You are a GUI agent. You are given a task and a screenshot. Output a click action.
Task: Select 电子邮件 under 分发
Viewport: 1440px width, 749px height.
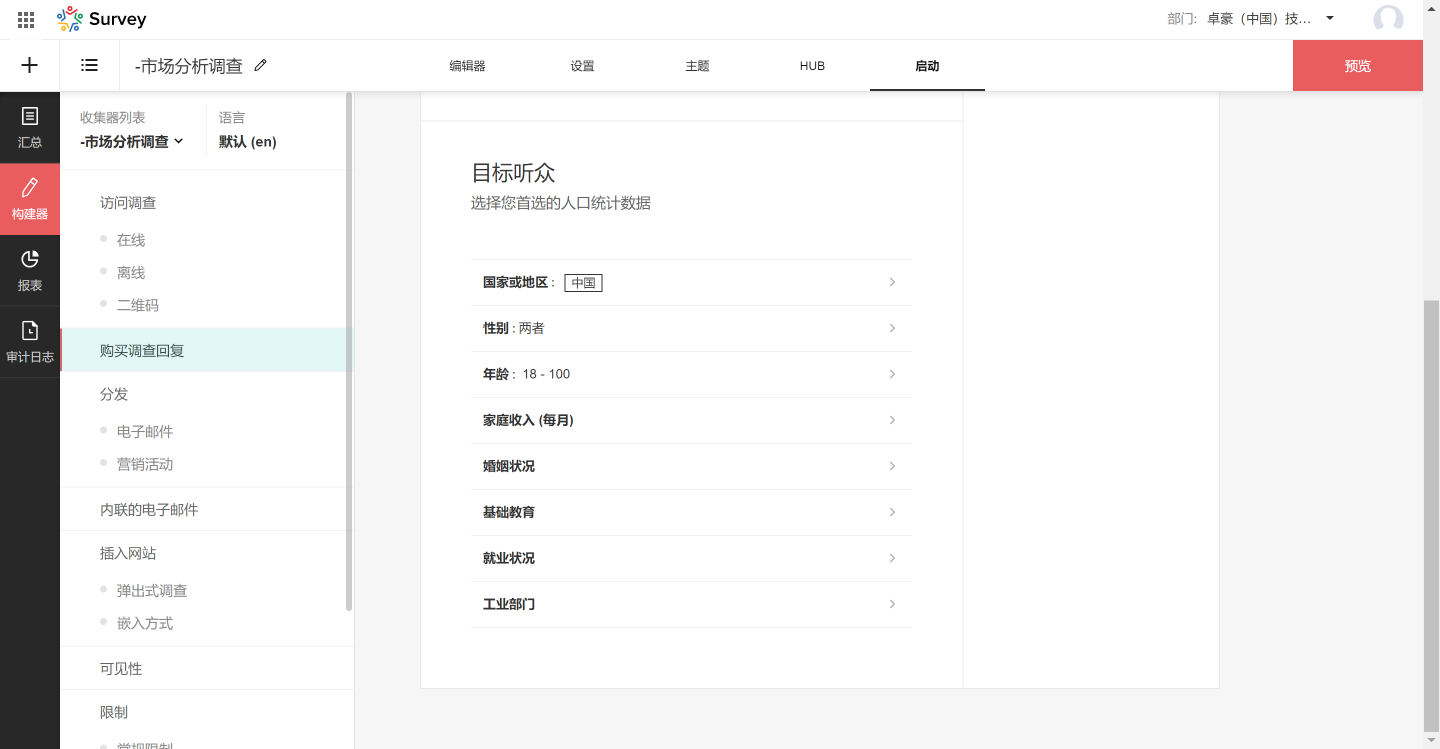pyautogui.click(x=145, y=431)
